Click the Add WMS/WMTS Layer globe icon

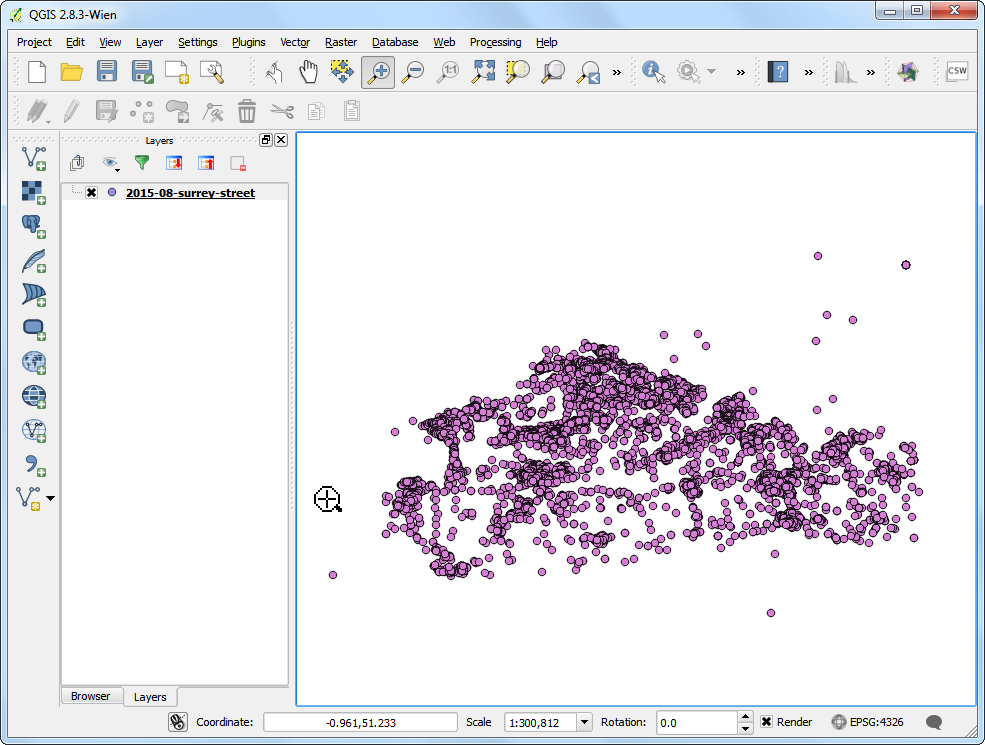pos(34,362)
